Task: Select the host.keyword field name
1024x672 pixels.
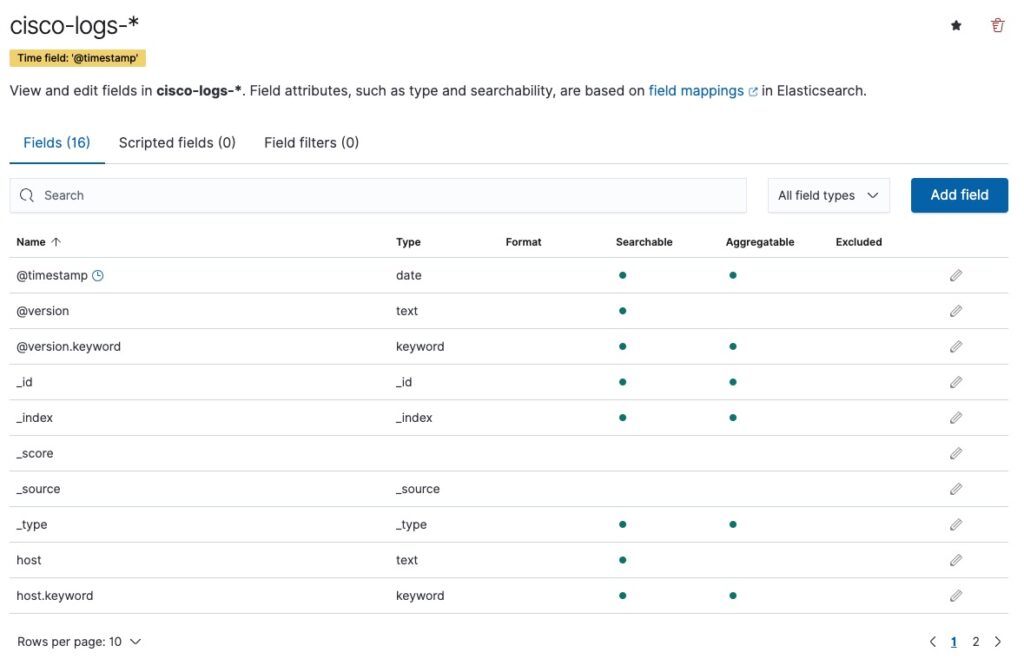Action: click(x=55, y=596)
